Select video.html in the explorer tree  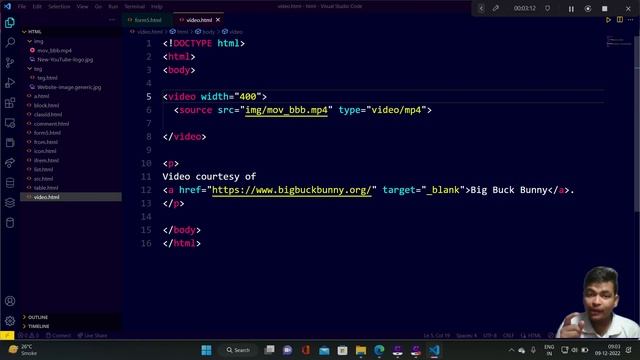71,197
